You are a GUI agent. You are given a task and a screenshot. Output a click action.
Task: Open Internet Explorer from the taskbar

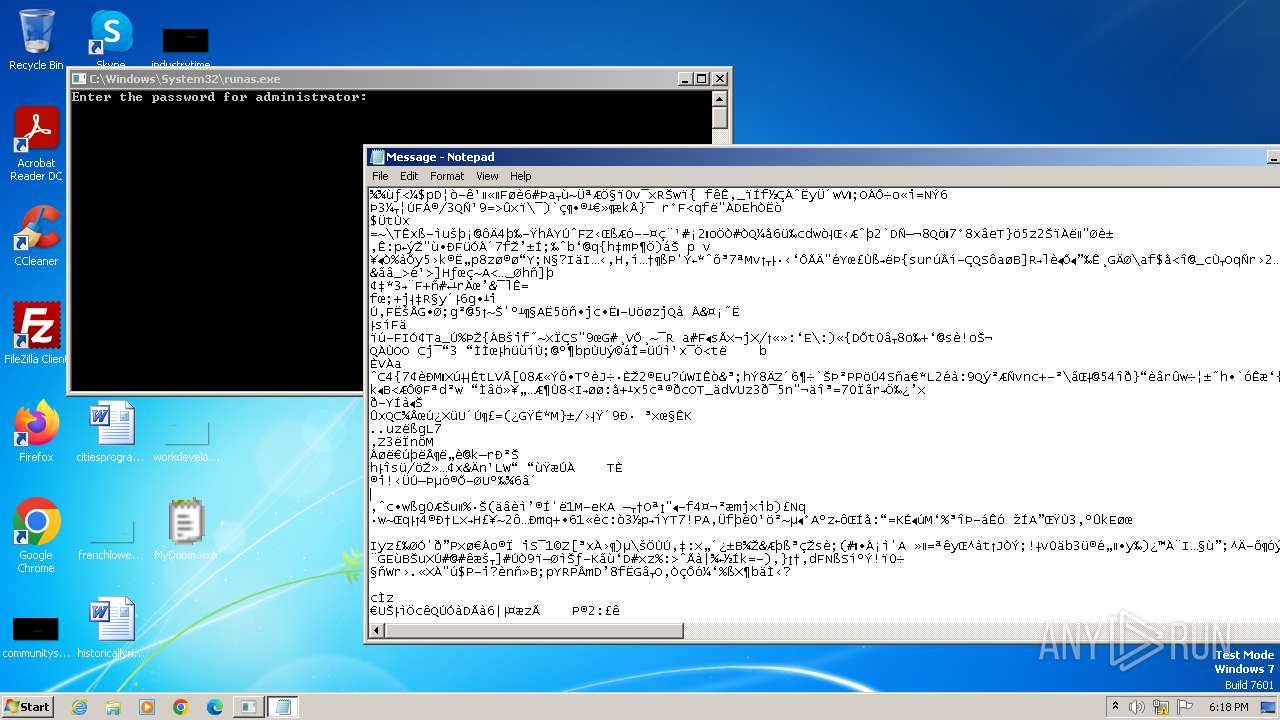click(x=79, y=707)
